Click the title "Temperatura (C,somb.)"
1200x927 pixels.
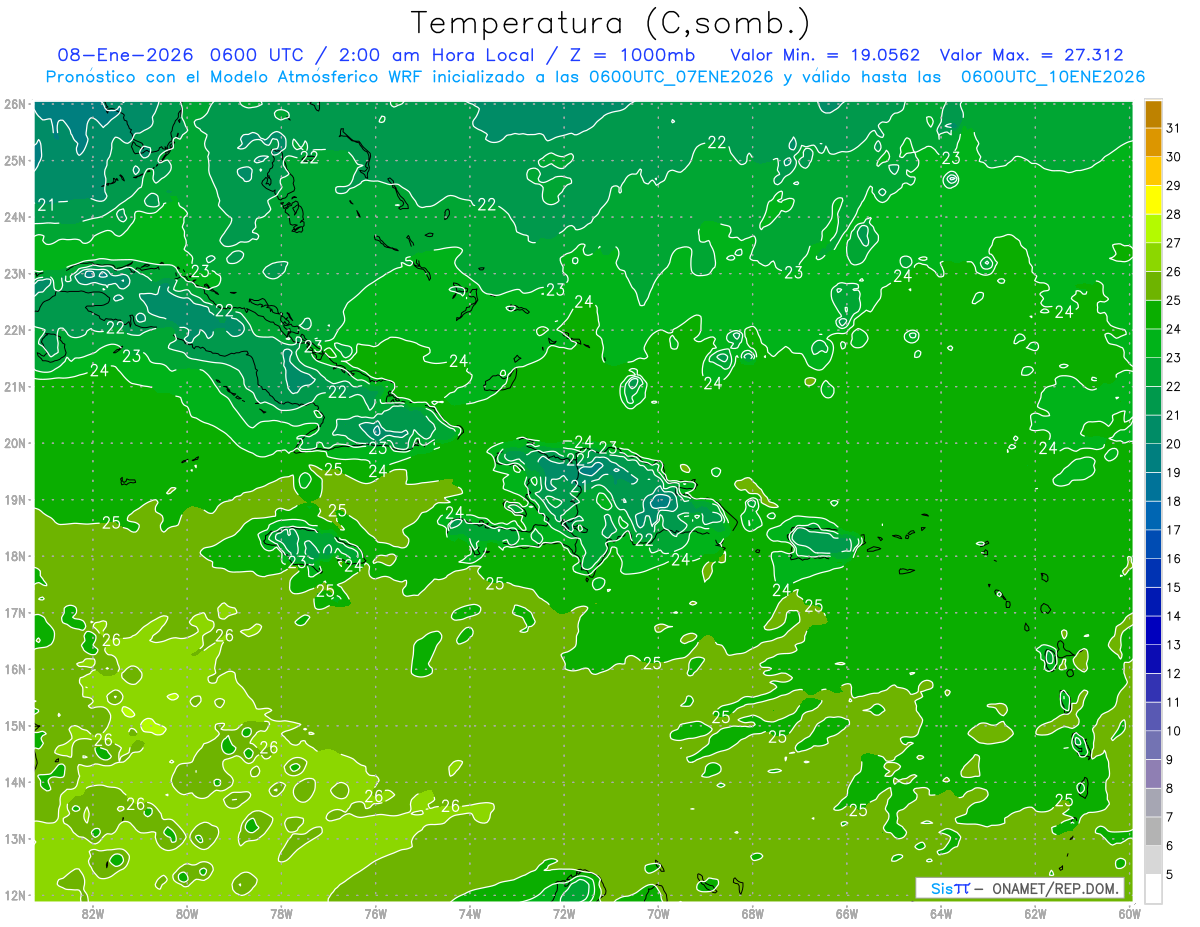[x=611, y=24]
